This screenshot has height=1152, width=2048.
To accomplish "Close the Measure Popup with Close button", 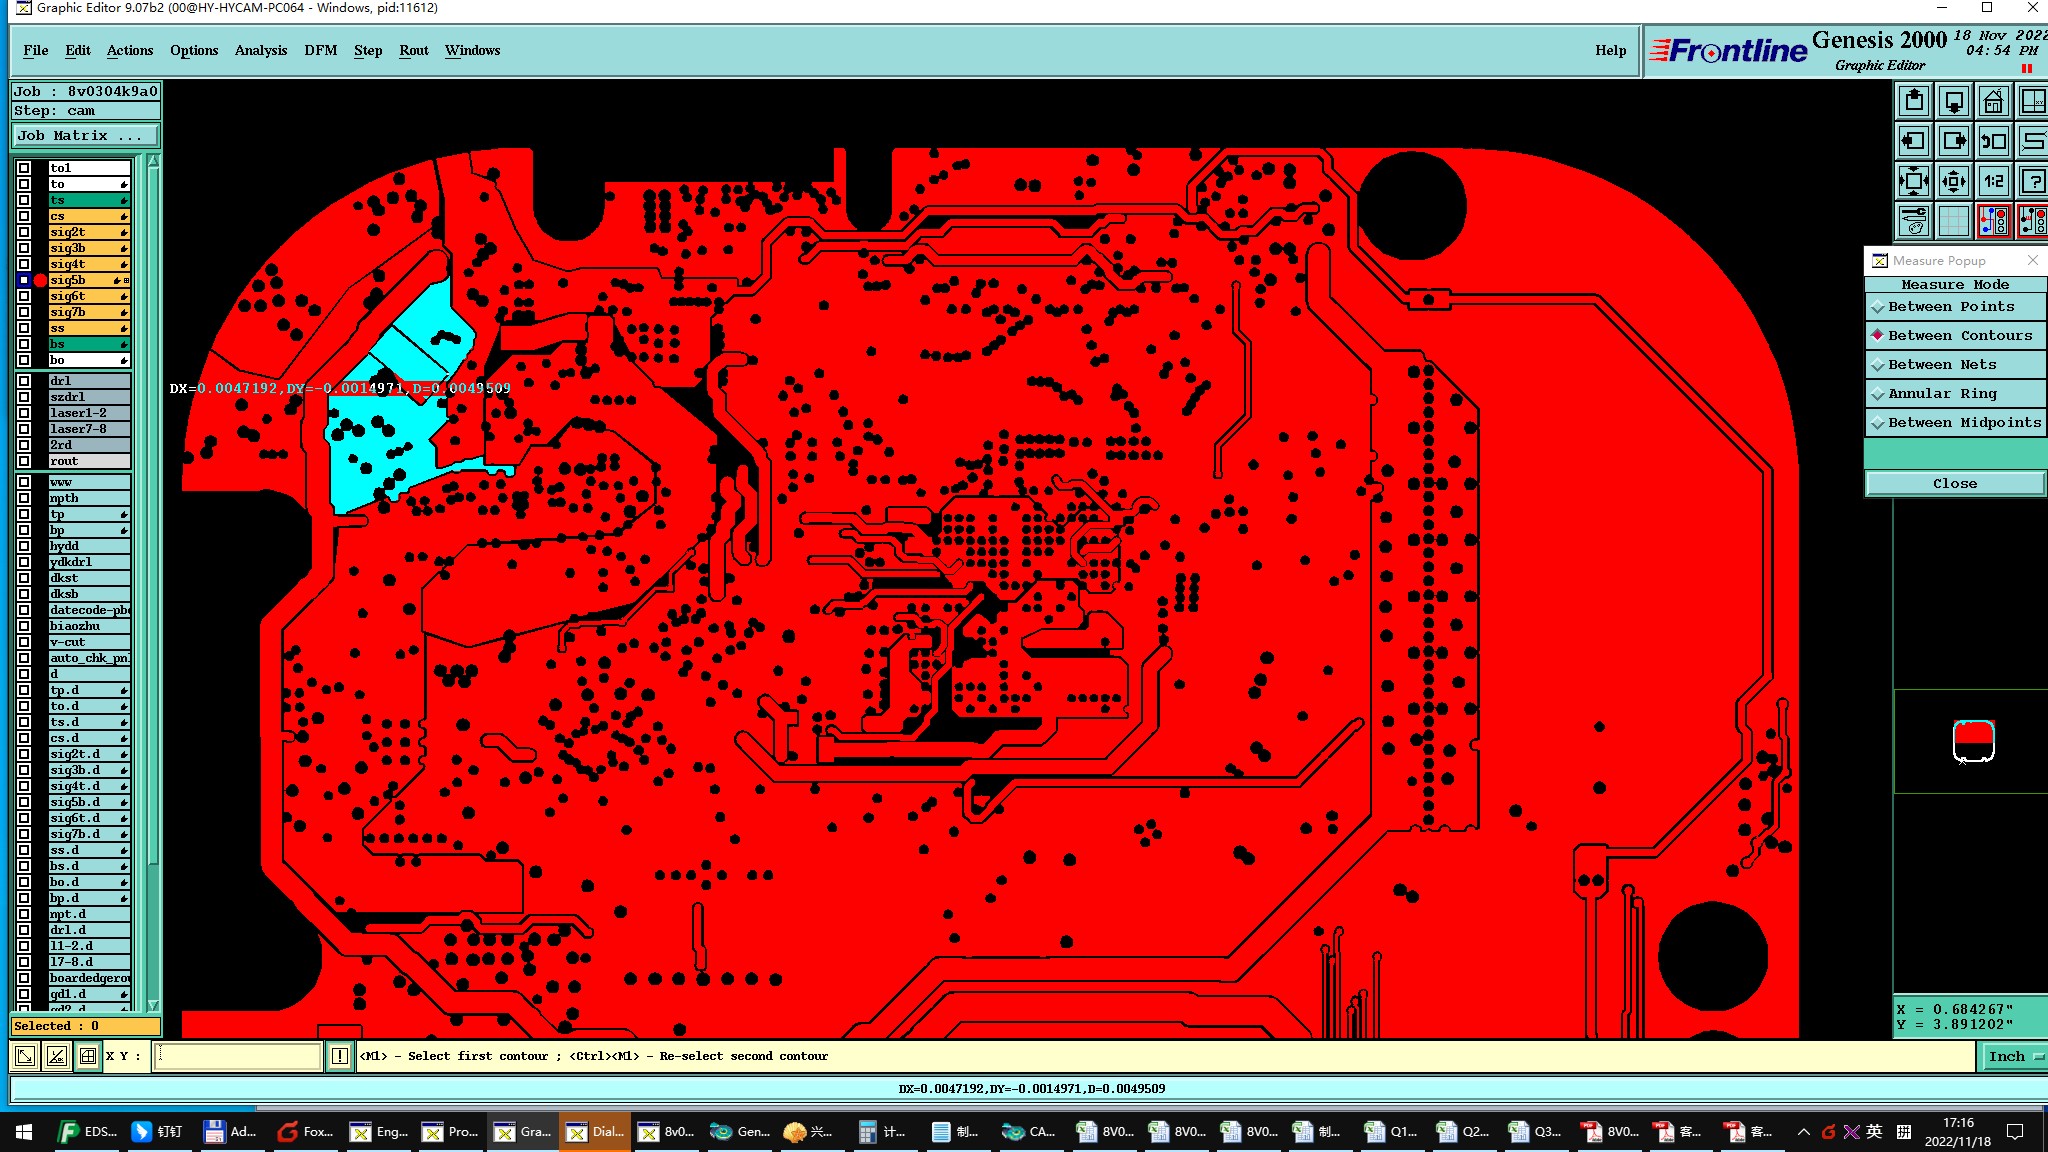I will point(1954,484).
